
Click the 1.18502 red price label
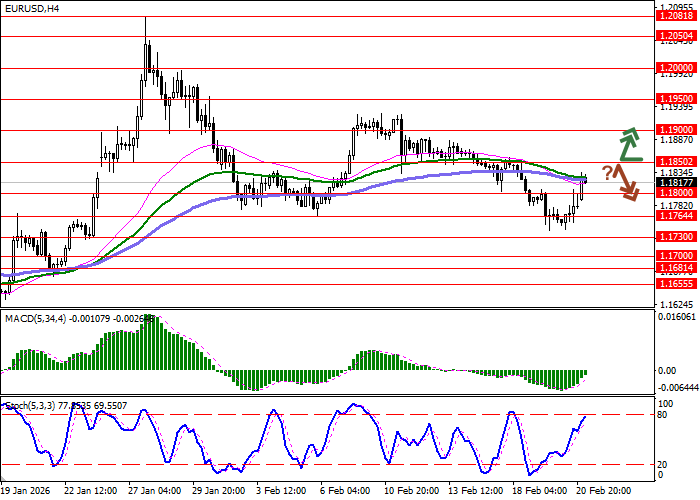(677, 161)
